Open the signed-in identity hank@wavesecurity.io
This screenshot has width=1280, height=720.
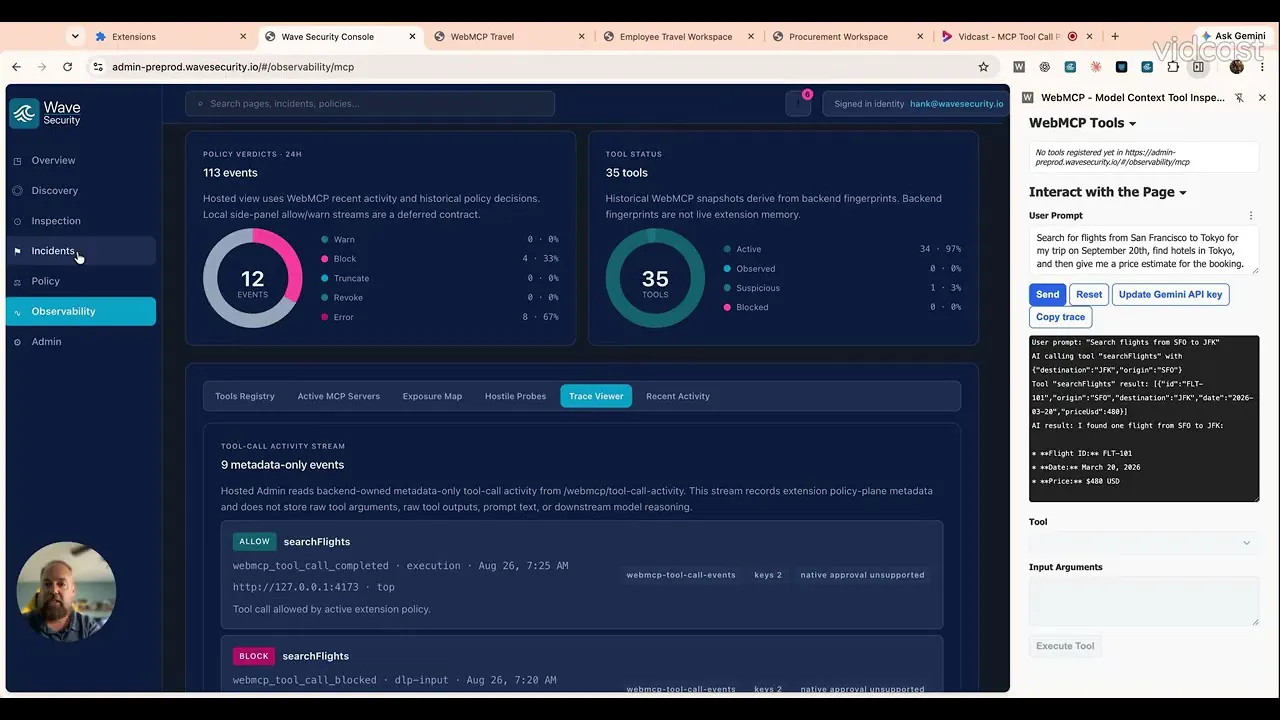tap(915, 103)
